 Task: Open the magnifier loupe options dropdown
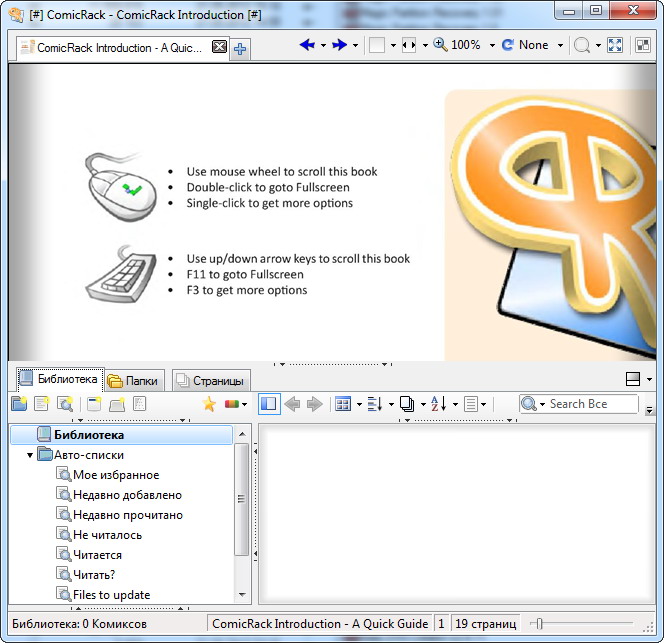point(598,45)
